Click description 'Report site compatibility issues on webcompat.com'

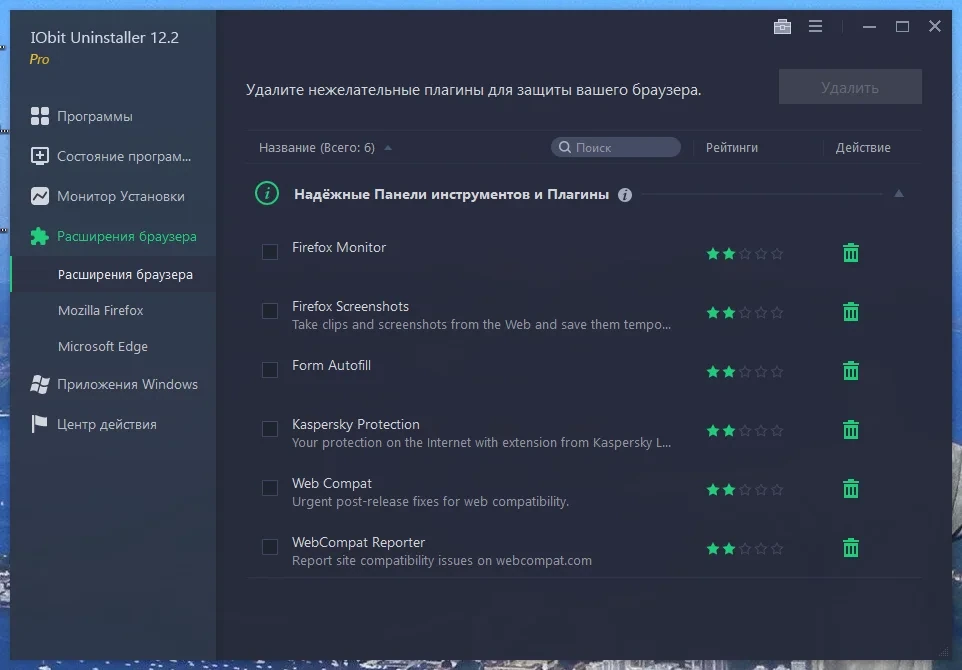[442, 561]
